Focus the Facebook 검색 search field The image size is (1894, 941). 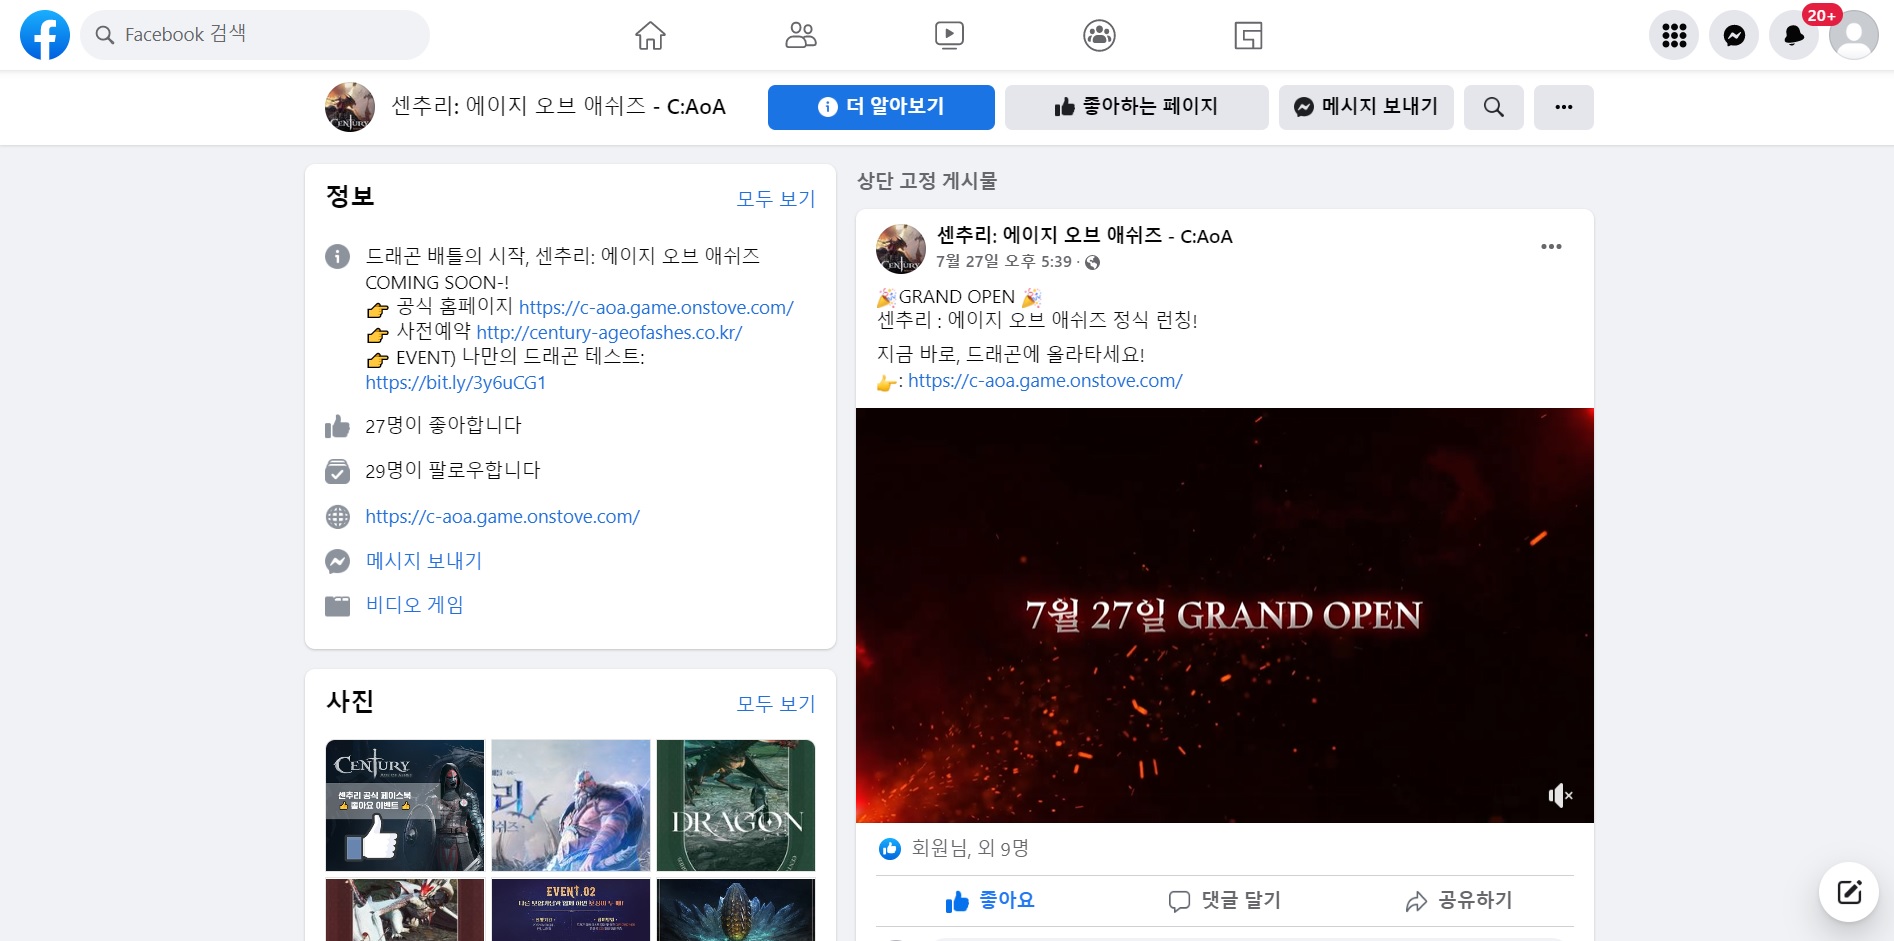[255, 35]
